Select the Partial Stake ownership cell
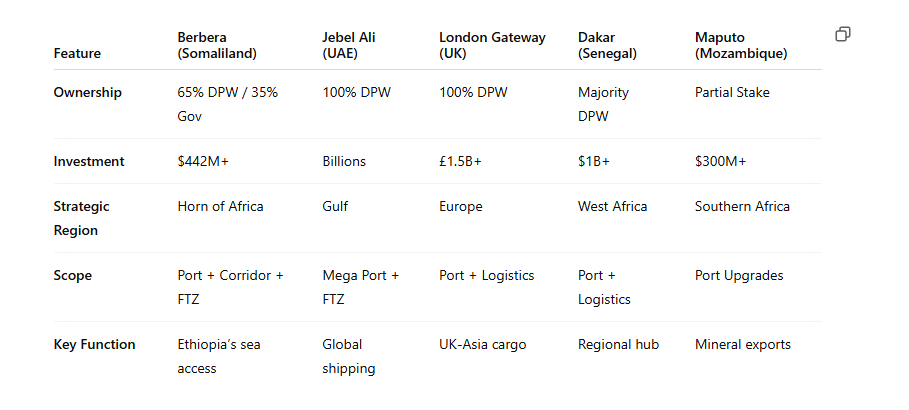 tap(732, 92)
